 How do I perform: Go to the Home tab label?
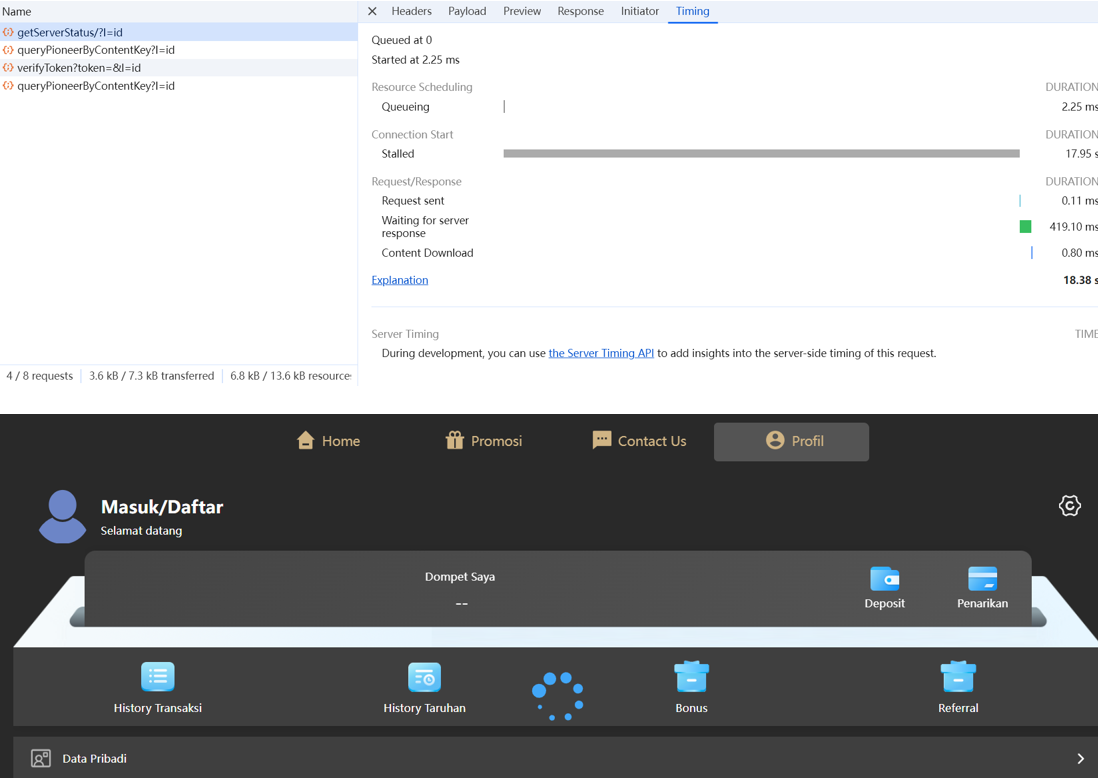click(341, 441)
